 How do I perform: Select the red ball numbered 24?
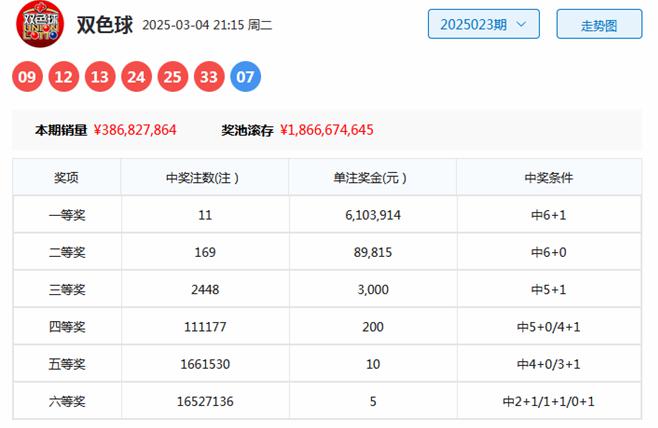pyautogui.click(x=137, y=76)
